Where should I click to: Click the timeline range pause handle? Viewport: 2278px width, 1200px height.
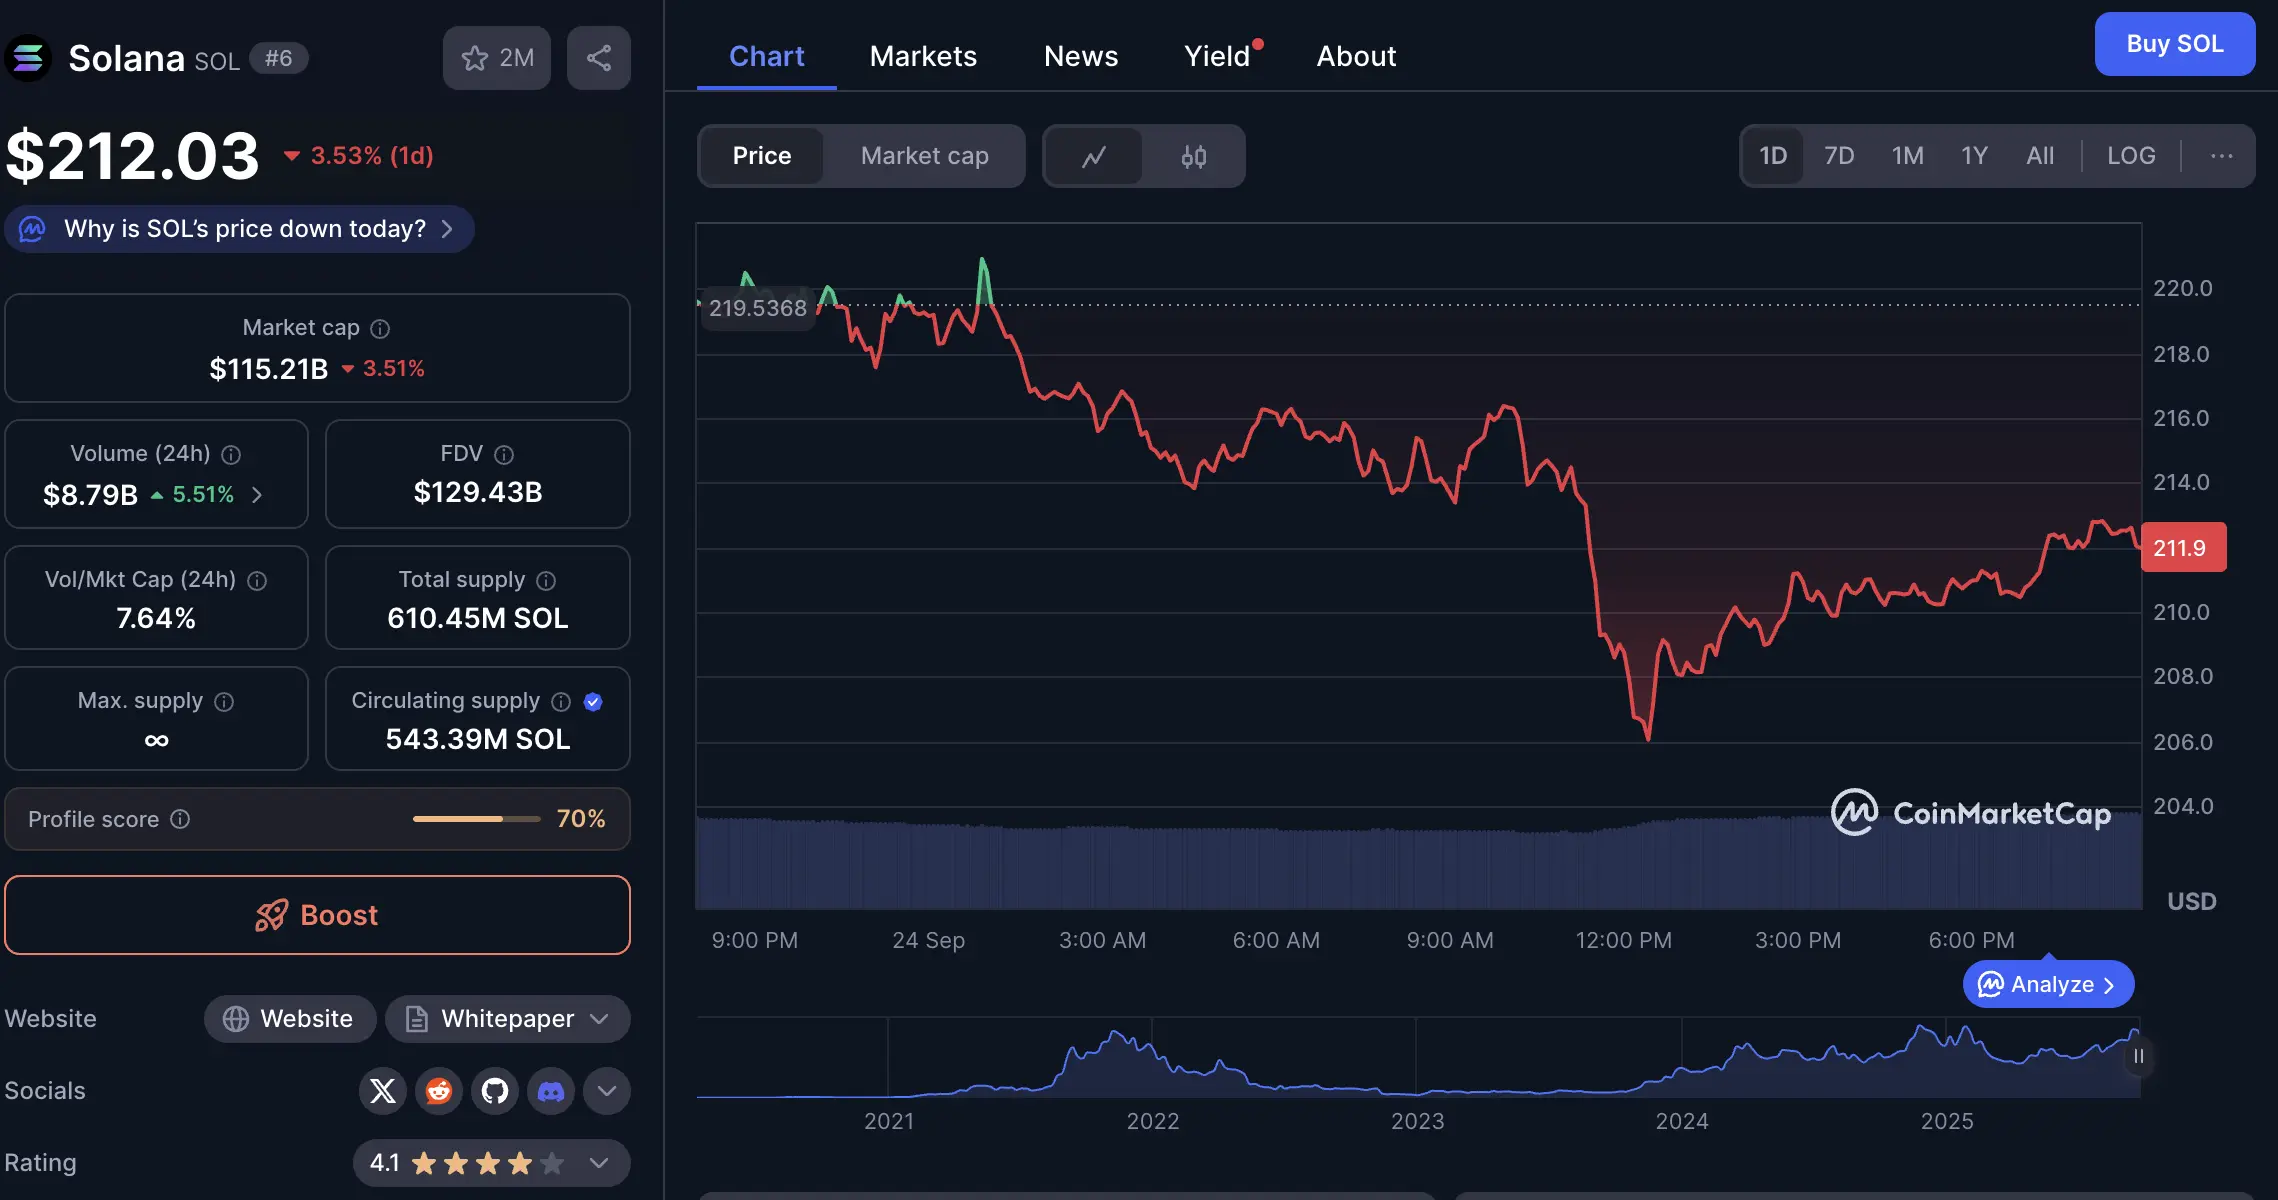click(x=2138, y=1056)
